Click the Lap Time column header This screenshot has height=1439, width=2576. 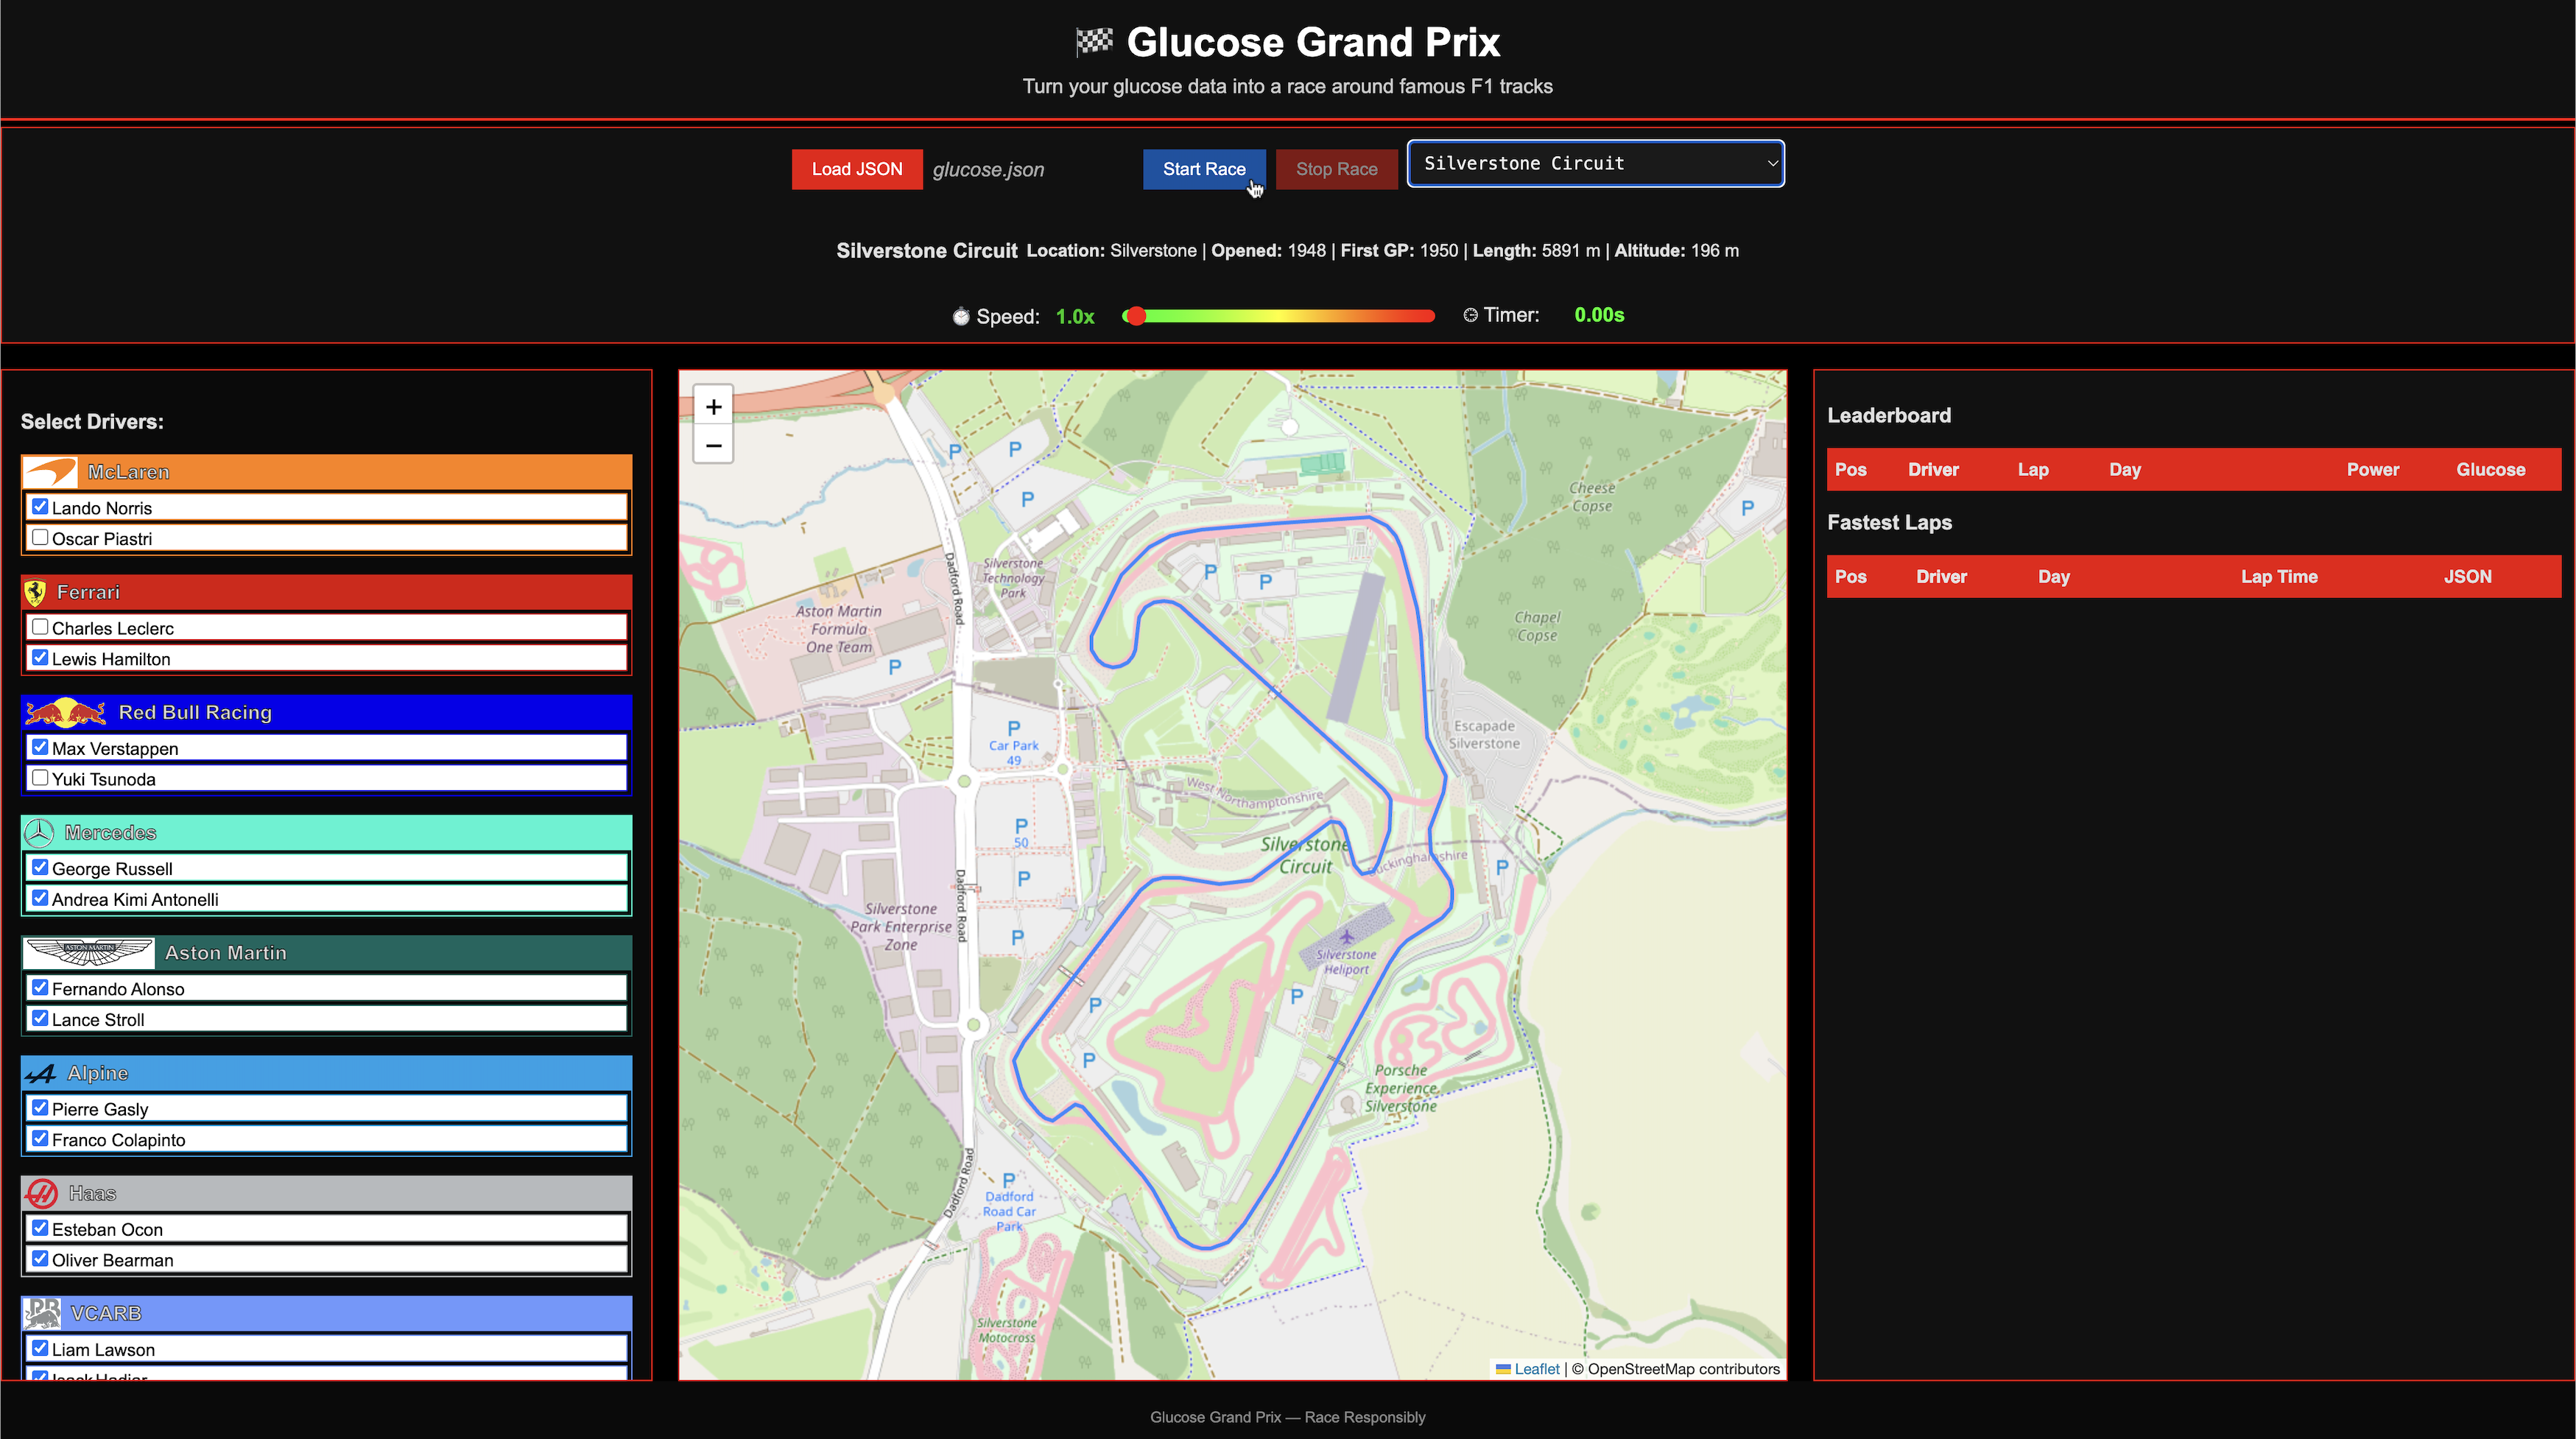[x=2278, y=577]
